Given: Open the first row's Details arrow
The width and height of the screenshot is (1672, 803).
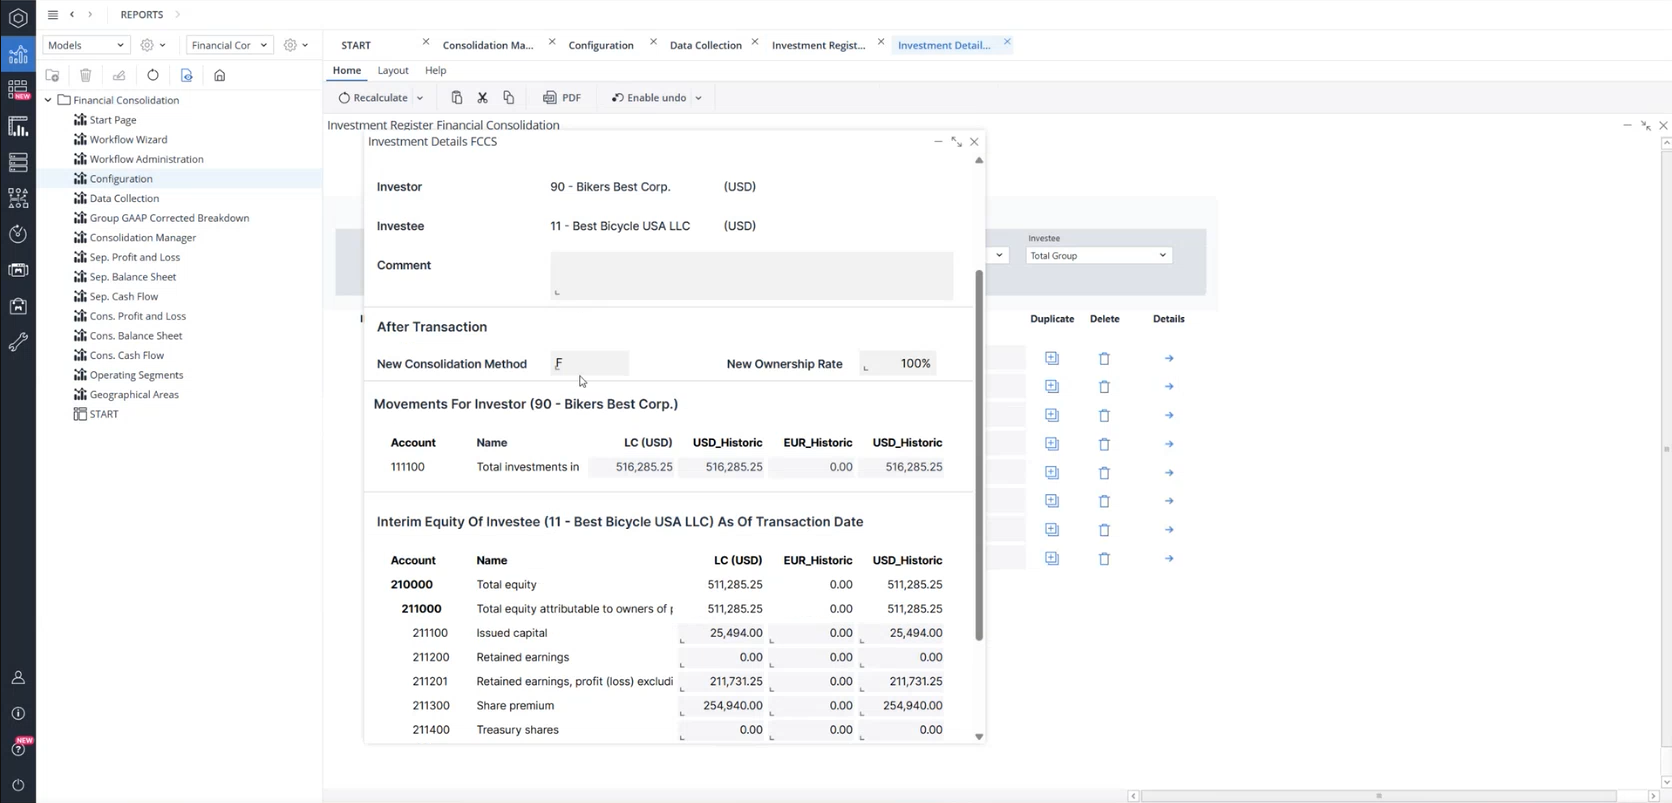Looking at the screenshot, I should click(1168, 358).
